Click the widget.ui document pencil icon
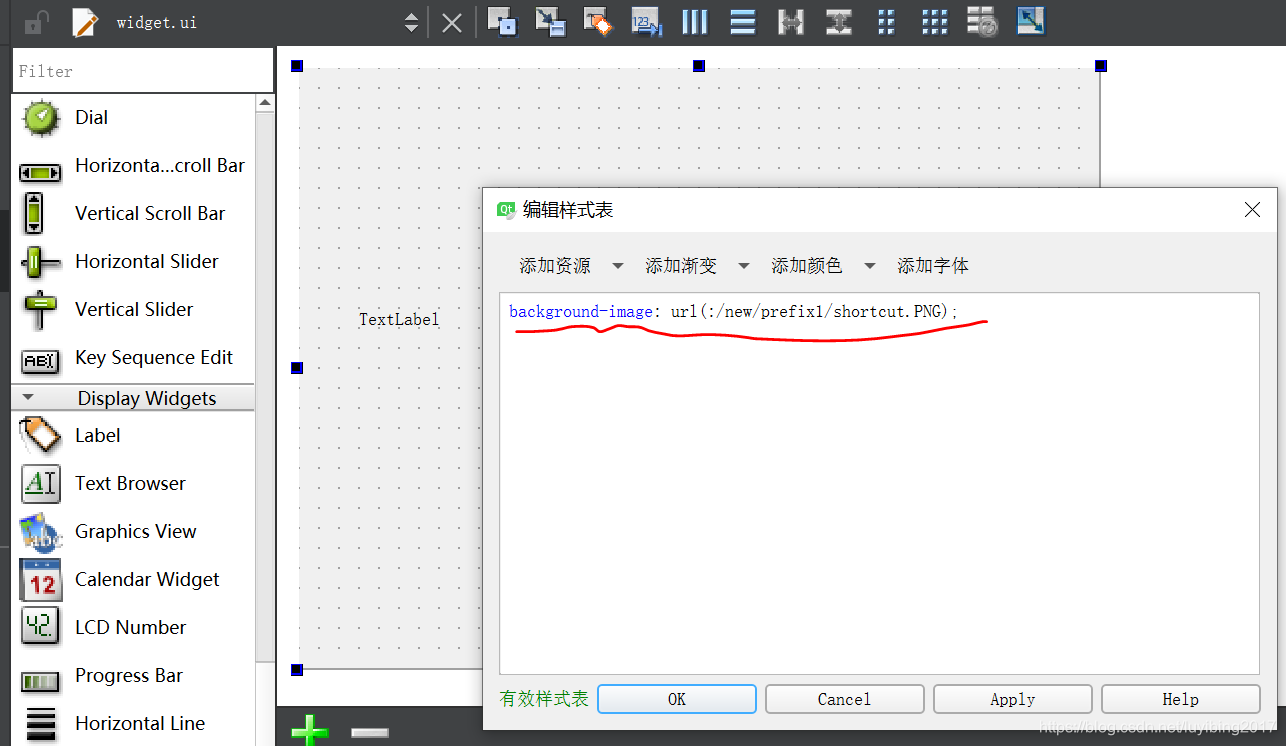Image resolution: width=1286 pixels, height=746 pixels. [x=86, y=22]
